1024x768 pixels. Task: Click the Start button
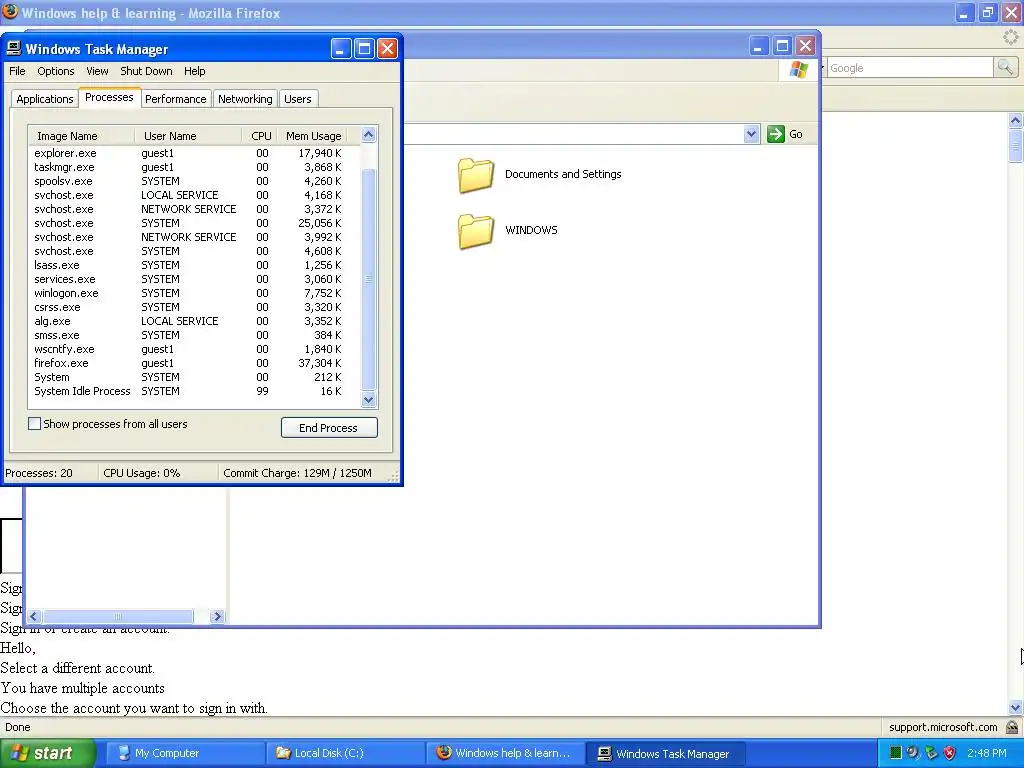47,753
